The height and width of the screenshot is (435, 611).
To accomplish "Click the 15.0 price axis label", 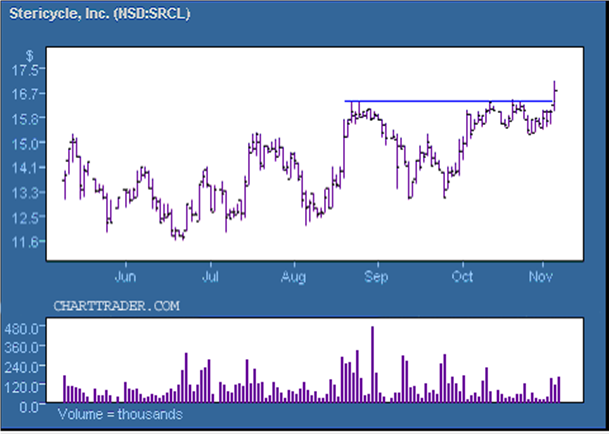I will point(25,144).
